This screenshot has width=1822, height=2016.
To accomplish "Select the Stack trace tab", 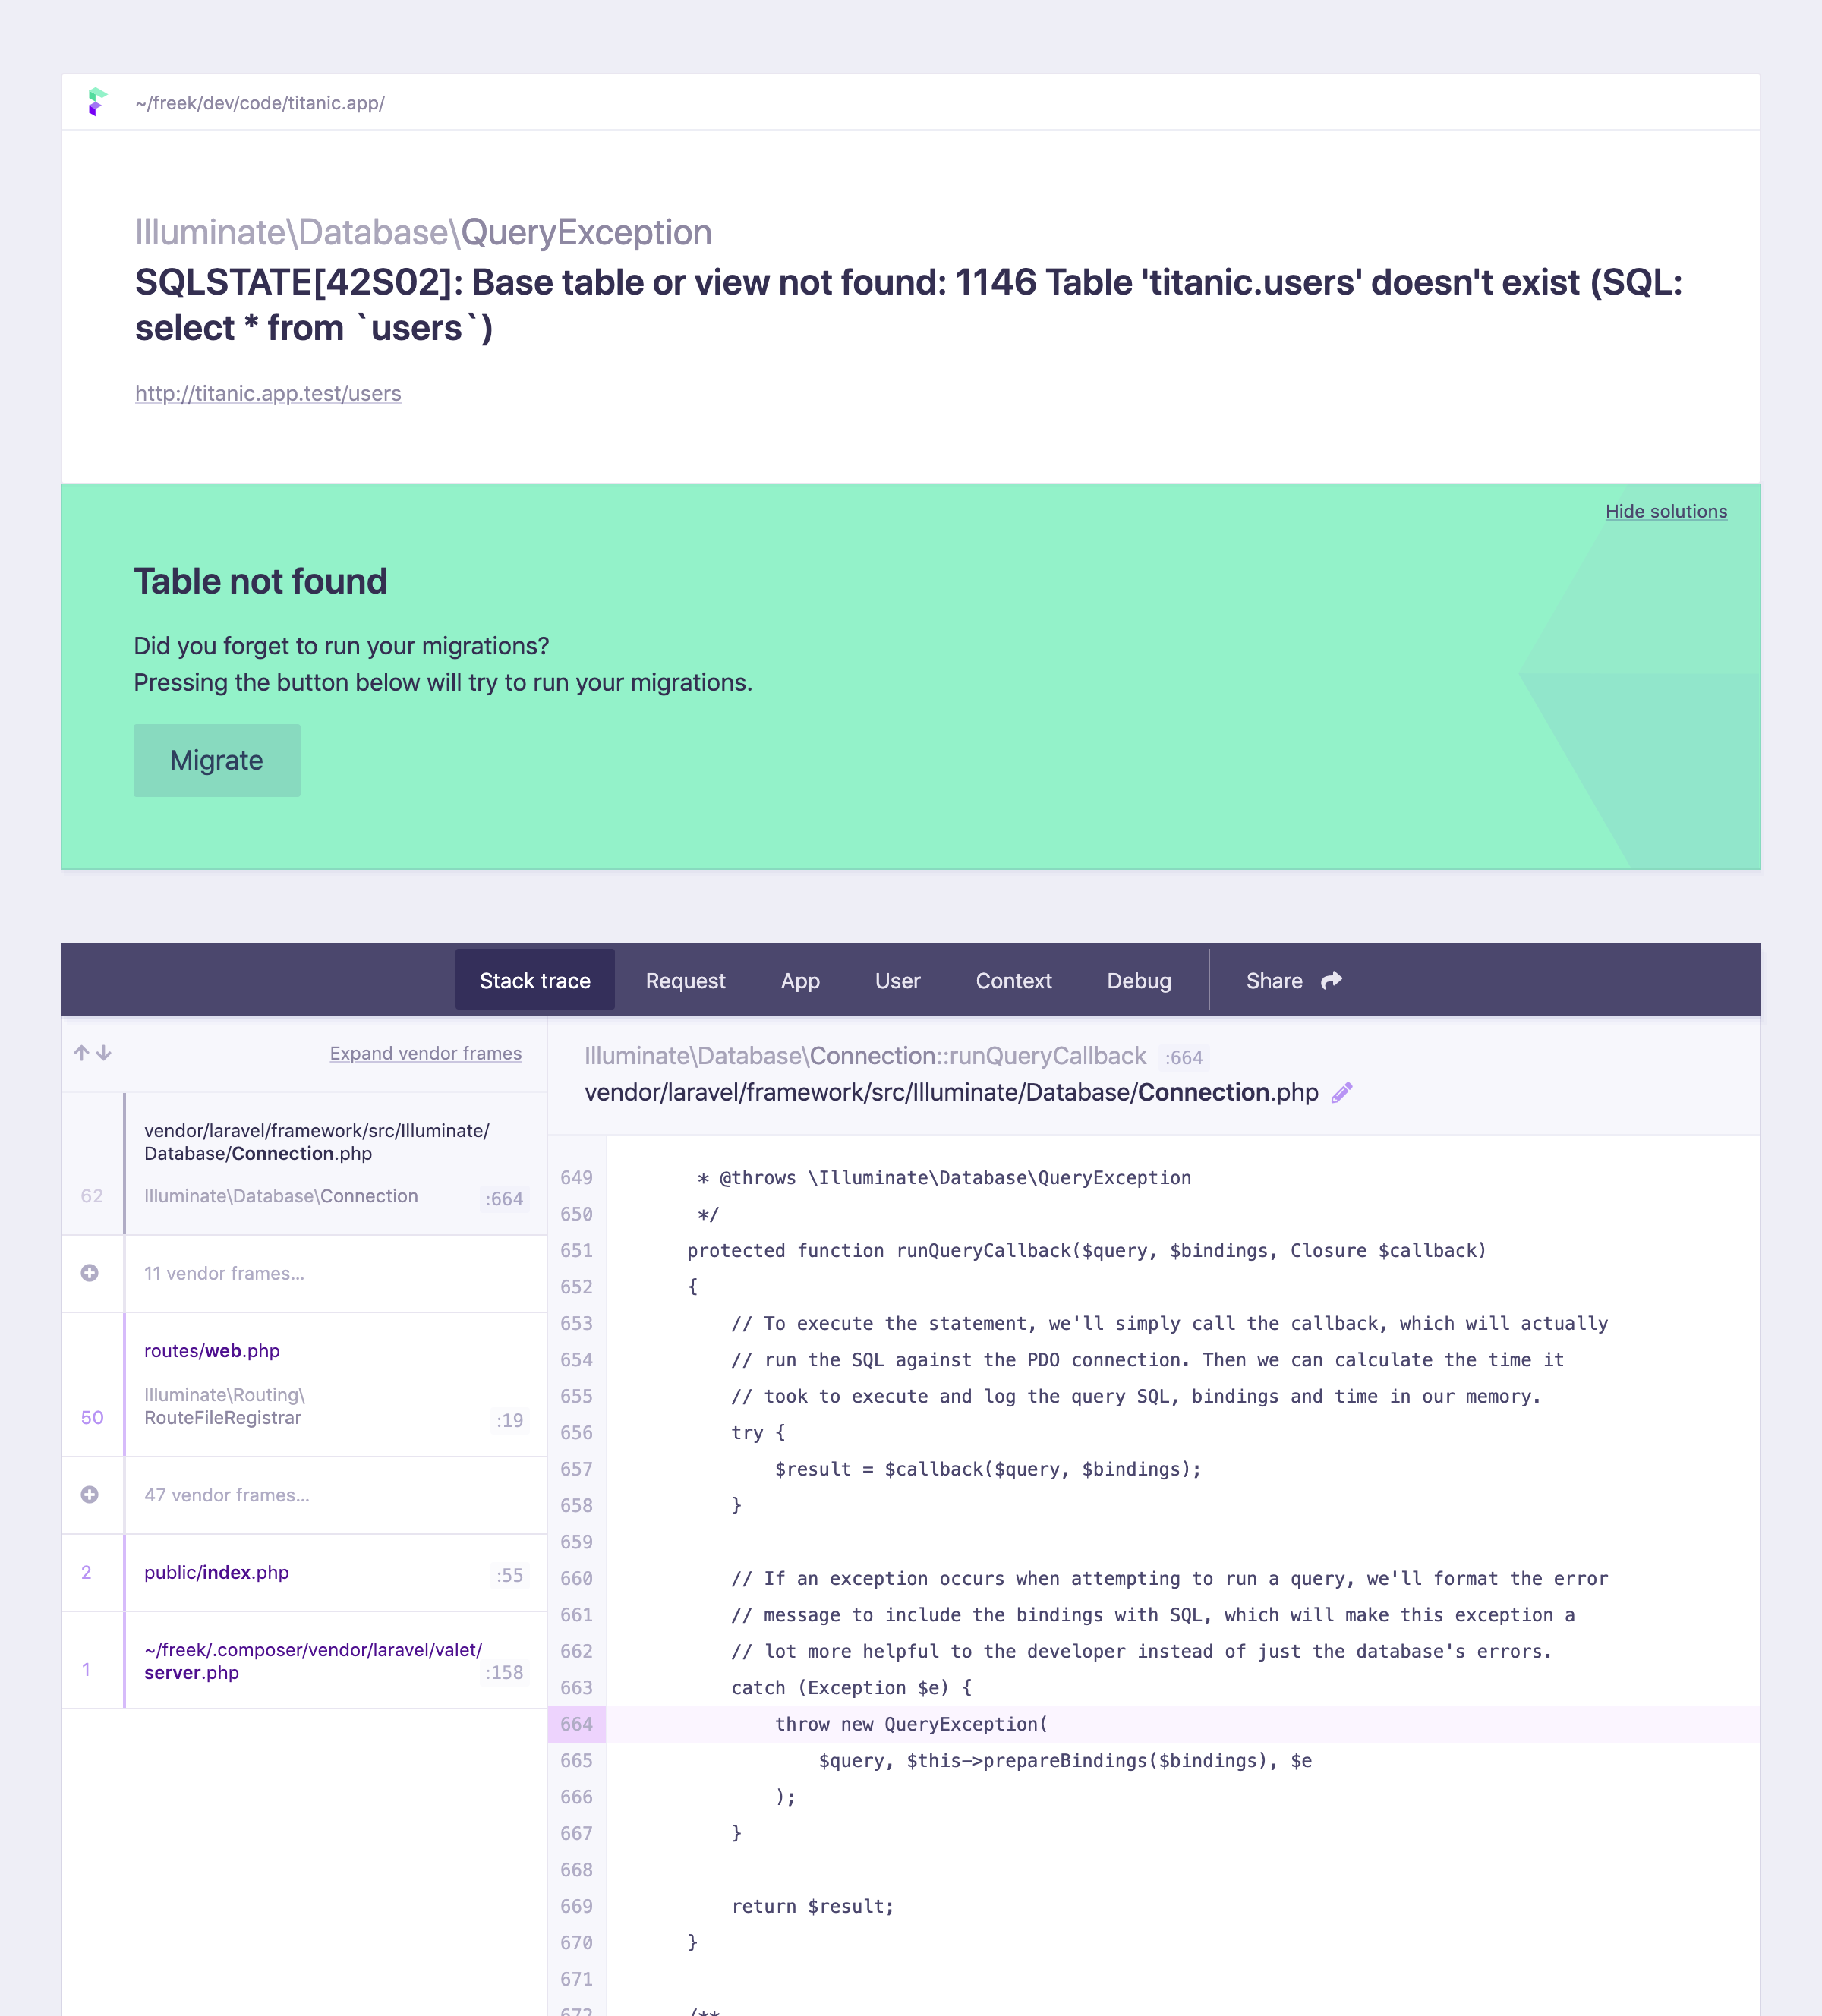I will (x=534, y=980).
